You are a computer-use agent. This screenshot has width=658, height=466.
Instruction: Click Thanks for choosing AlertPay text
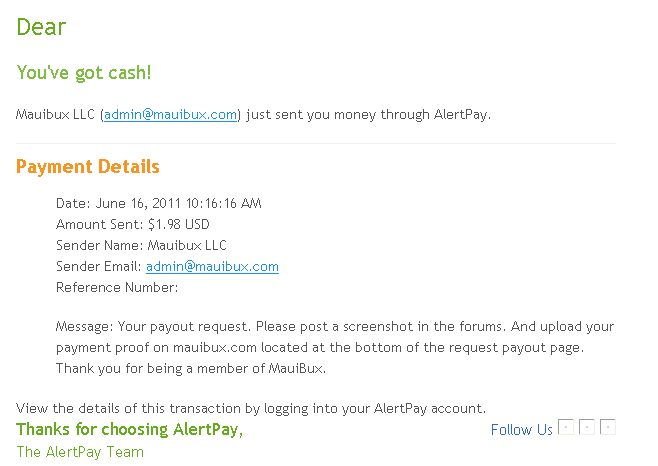129,429
